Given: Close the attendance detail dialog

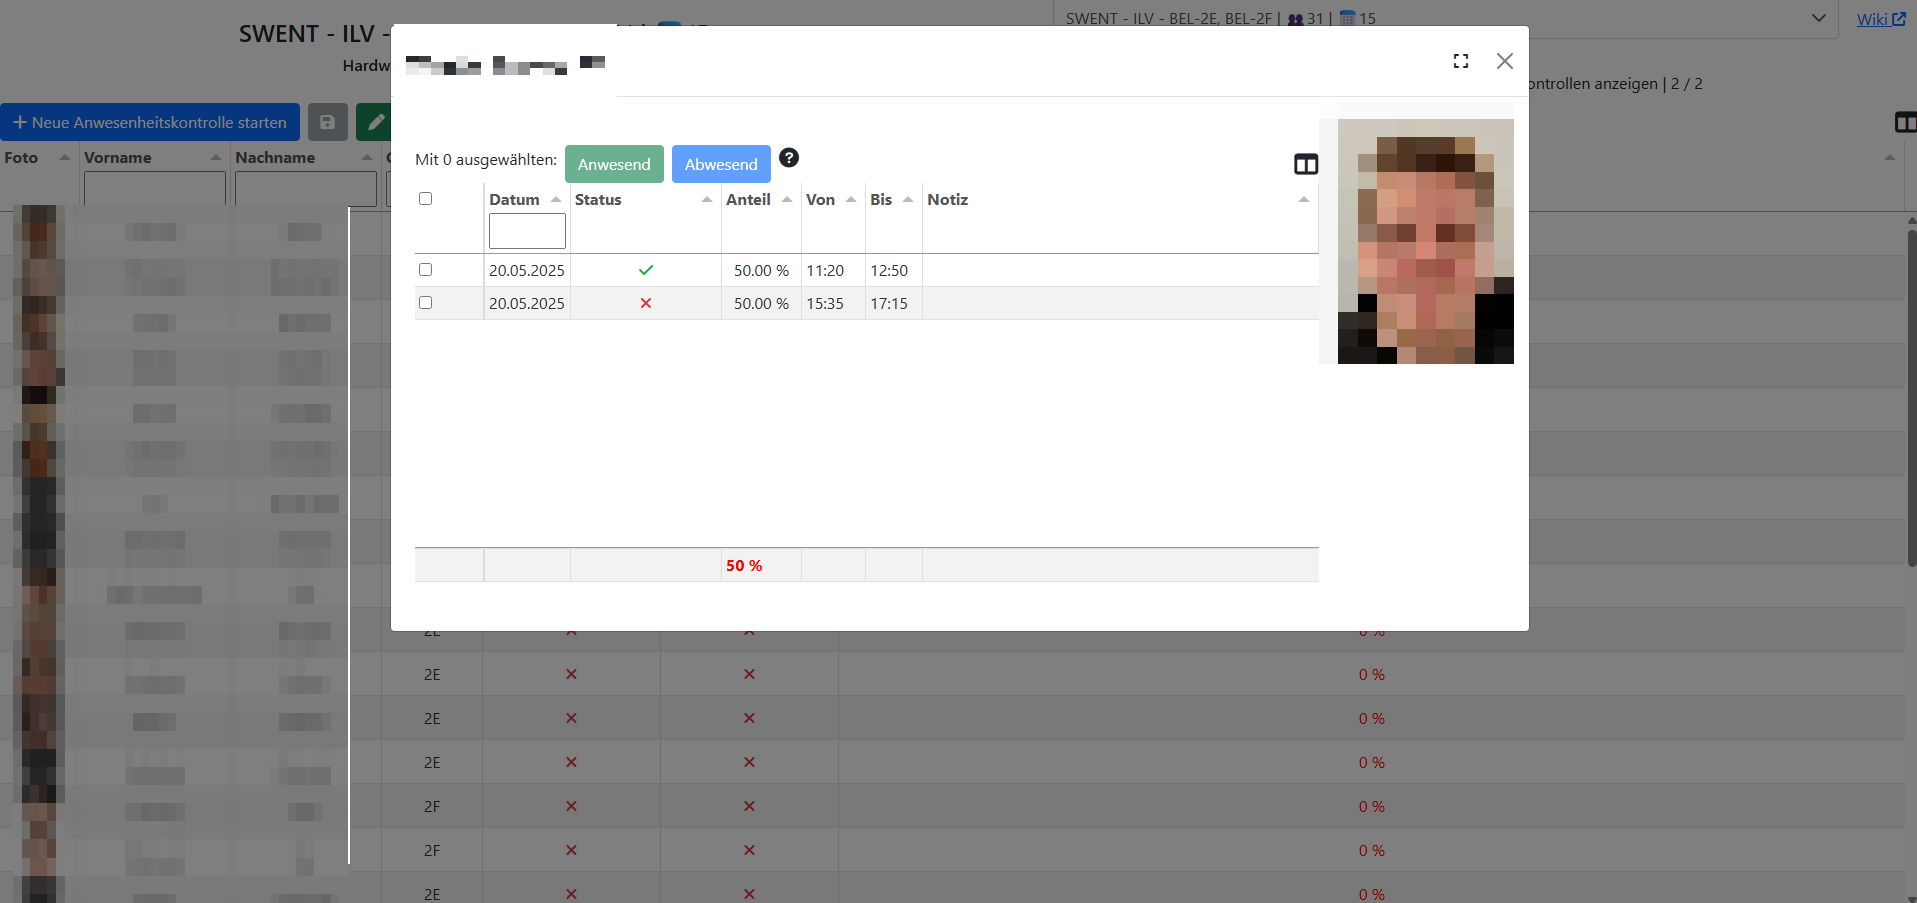Looking at the screenshot, I should tap(1504, 61).
